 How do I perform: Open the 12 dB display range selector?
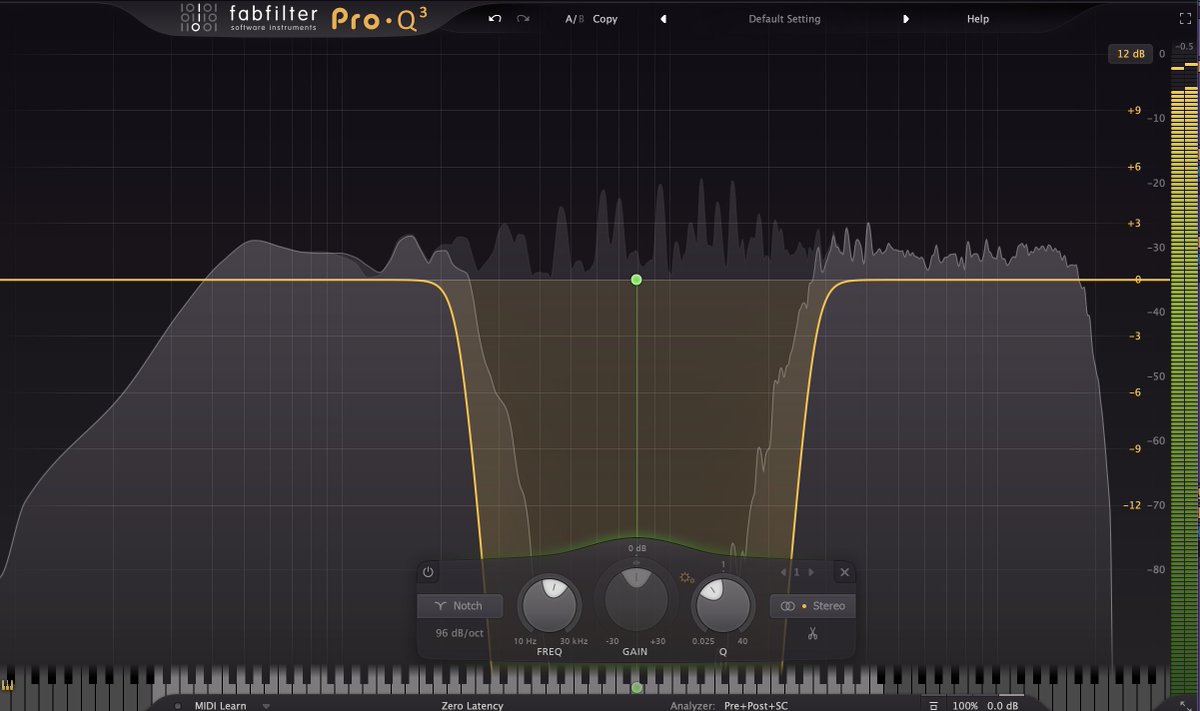coord(1130,54)
